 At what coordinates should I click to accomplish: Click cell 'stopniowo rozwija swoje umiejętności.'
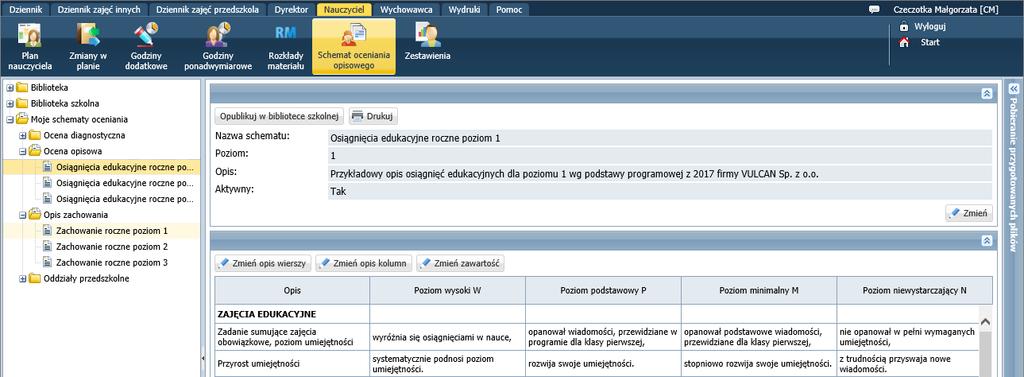coord(759,364)
